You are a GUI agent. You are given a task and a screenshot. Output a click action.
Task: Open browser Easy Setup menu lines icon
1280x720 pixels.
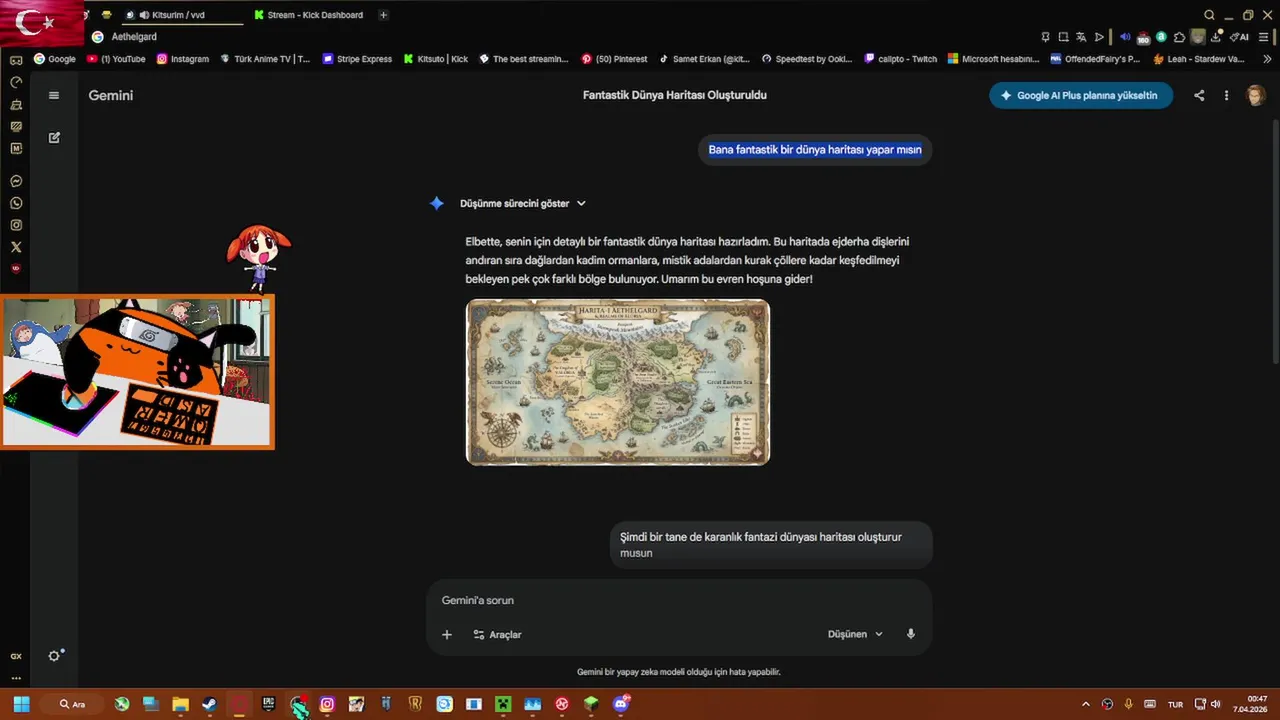(x=1263, y=37)
